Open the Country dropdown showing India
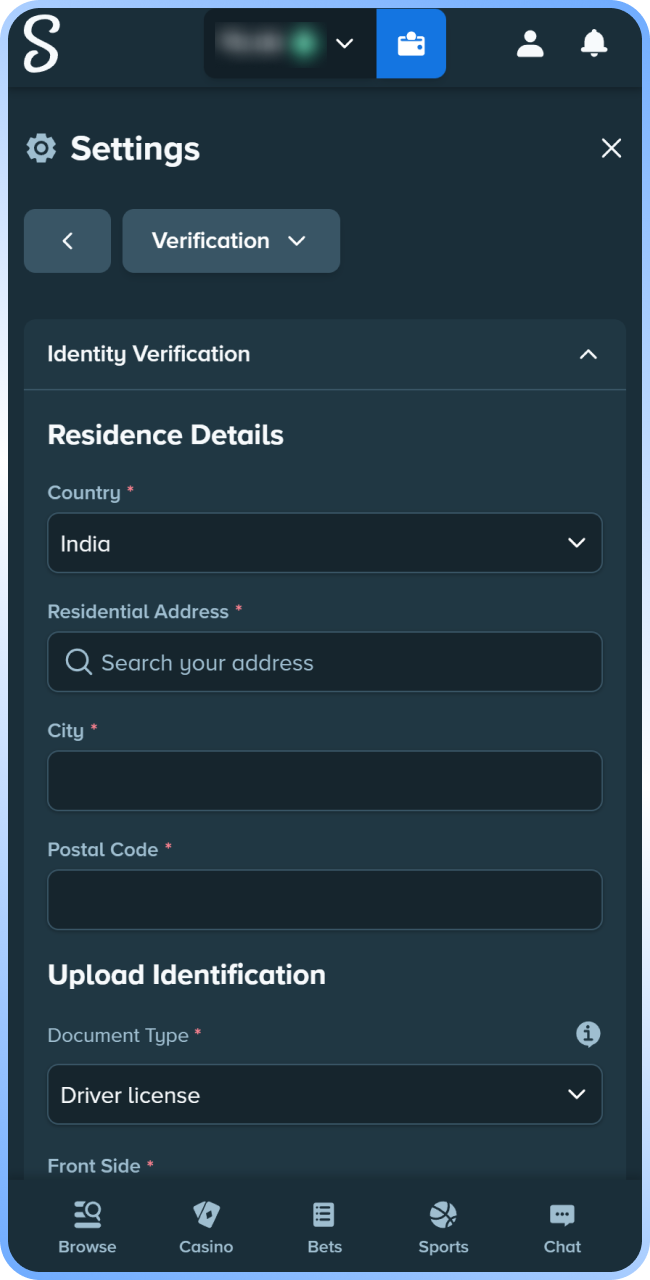The width and height of the screenshot is (650, 1280). pos(325,543)
